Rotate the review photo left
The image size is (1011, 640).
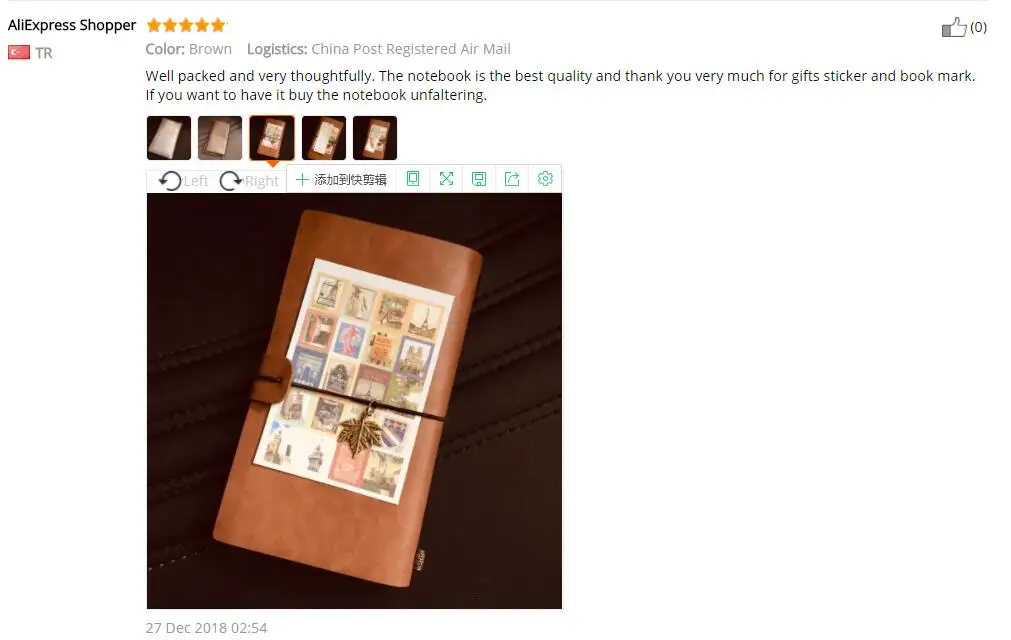click(183, 181)
